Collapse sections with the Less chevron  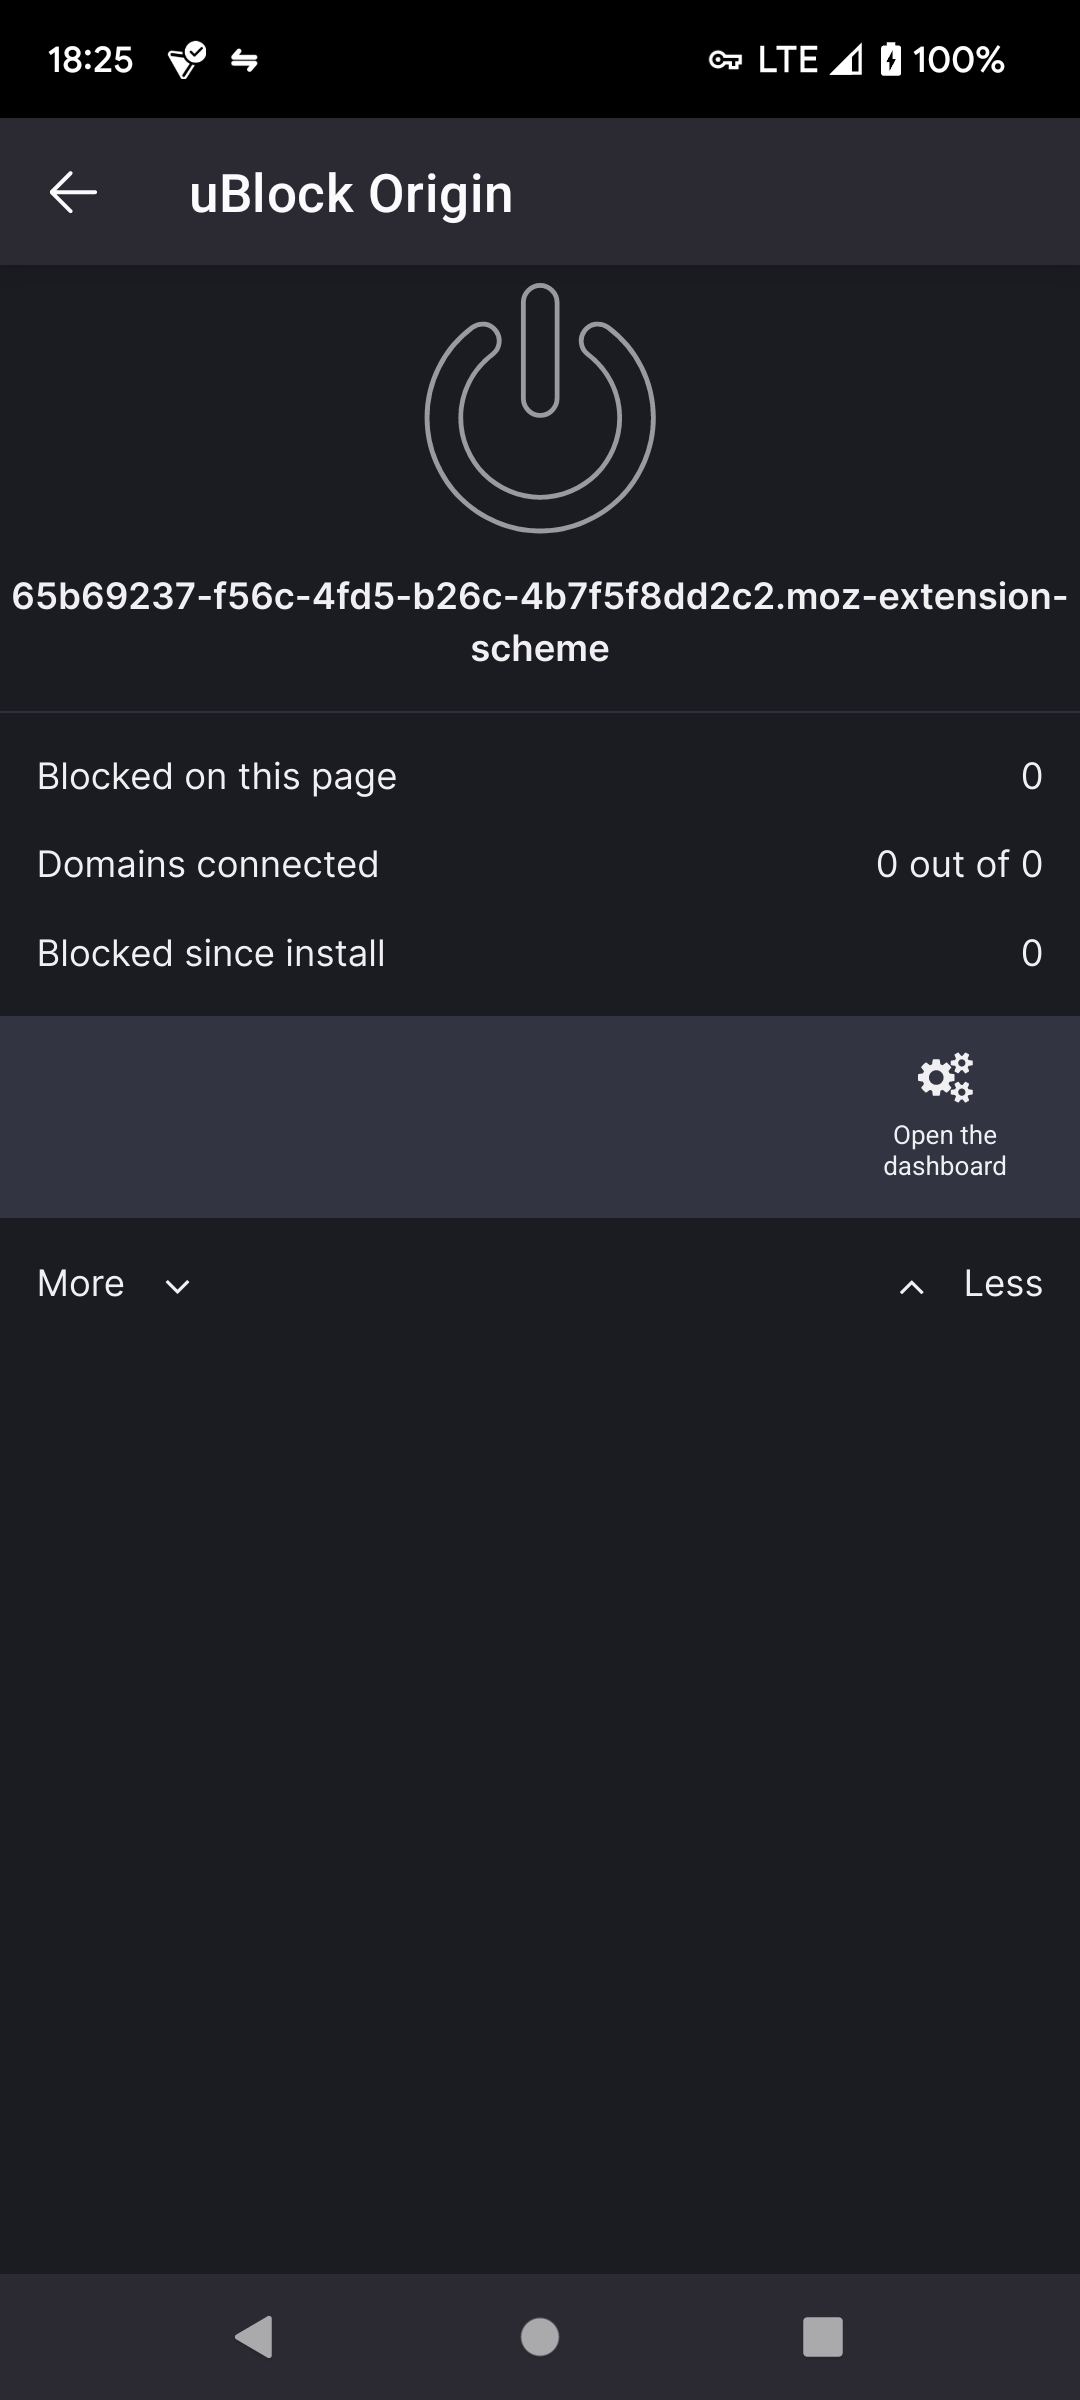pos(911,1286)
